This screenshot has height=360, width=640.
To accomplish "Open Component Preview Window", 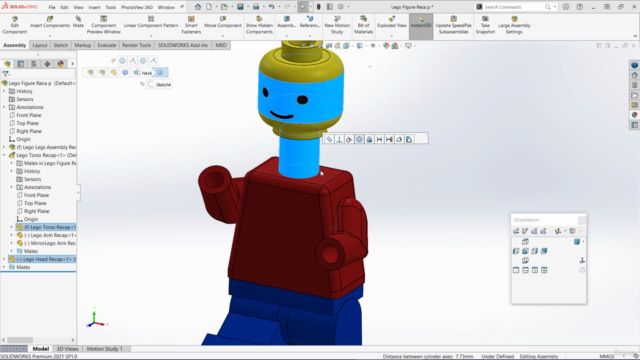I will (x=103, y=25).
